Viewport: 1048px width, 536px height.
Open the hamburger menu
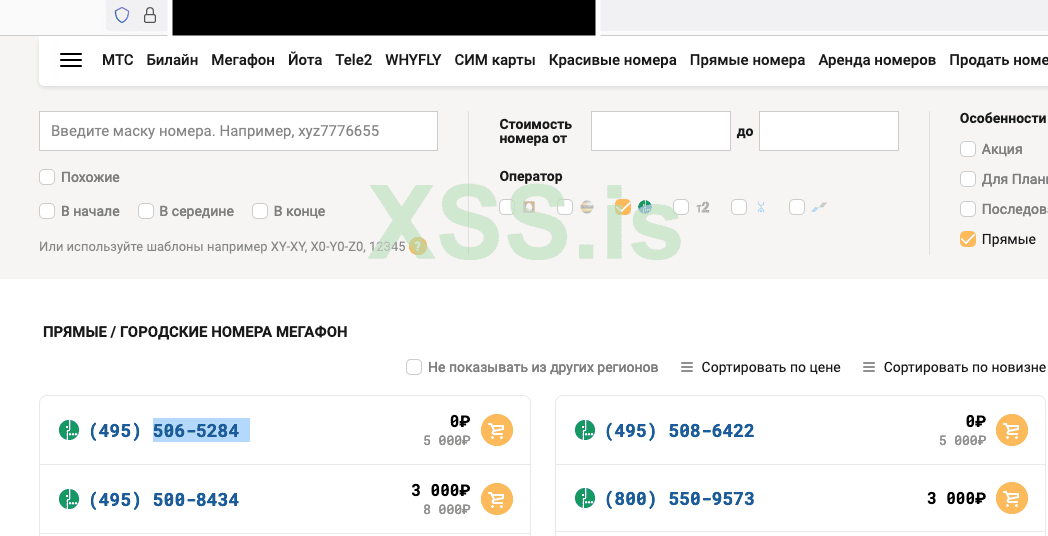(71, 60)
